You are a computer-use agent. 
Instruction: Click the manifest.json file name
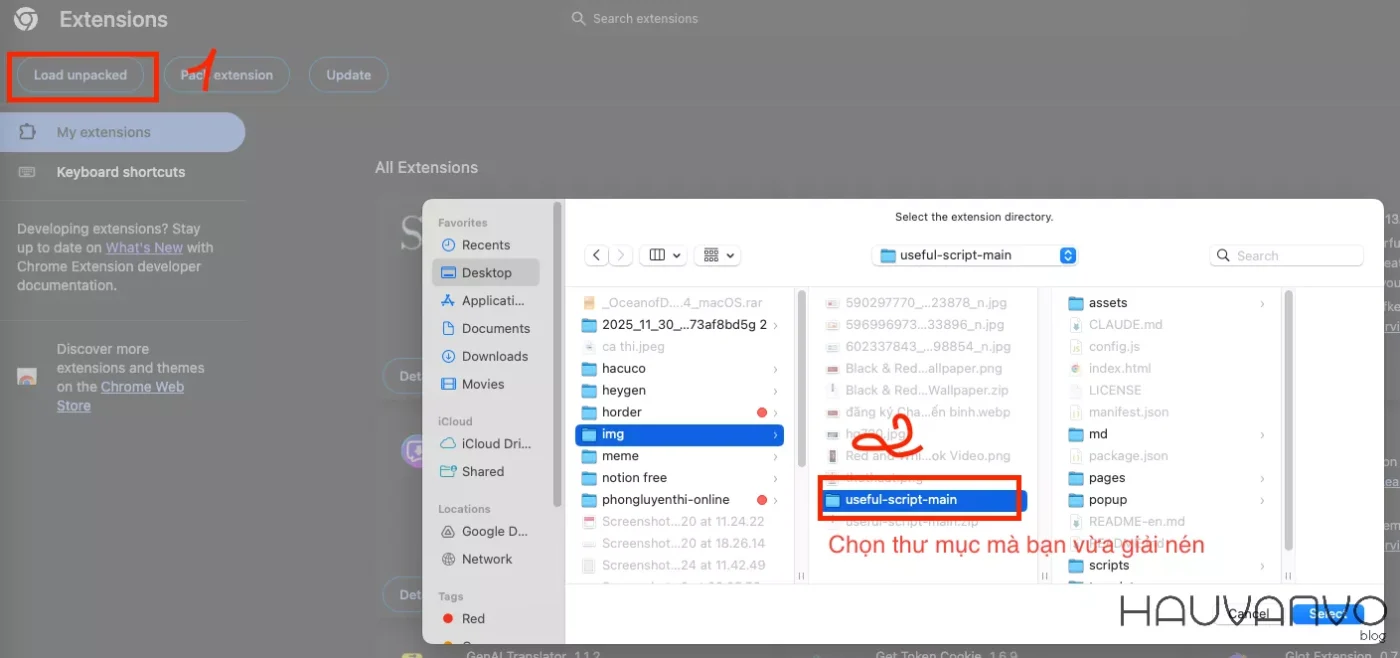[x=1129, y=412]
